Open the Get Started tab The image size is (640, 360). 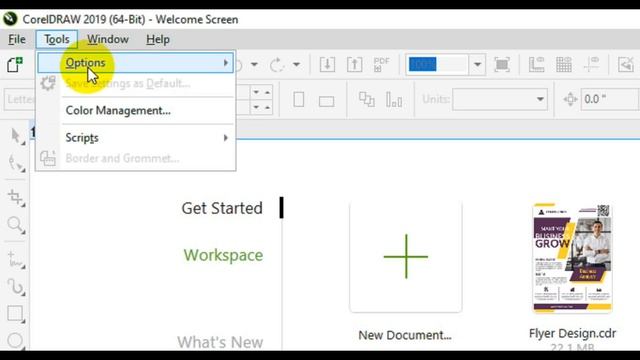pyautogui.click(x=222, y=208)
